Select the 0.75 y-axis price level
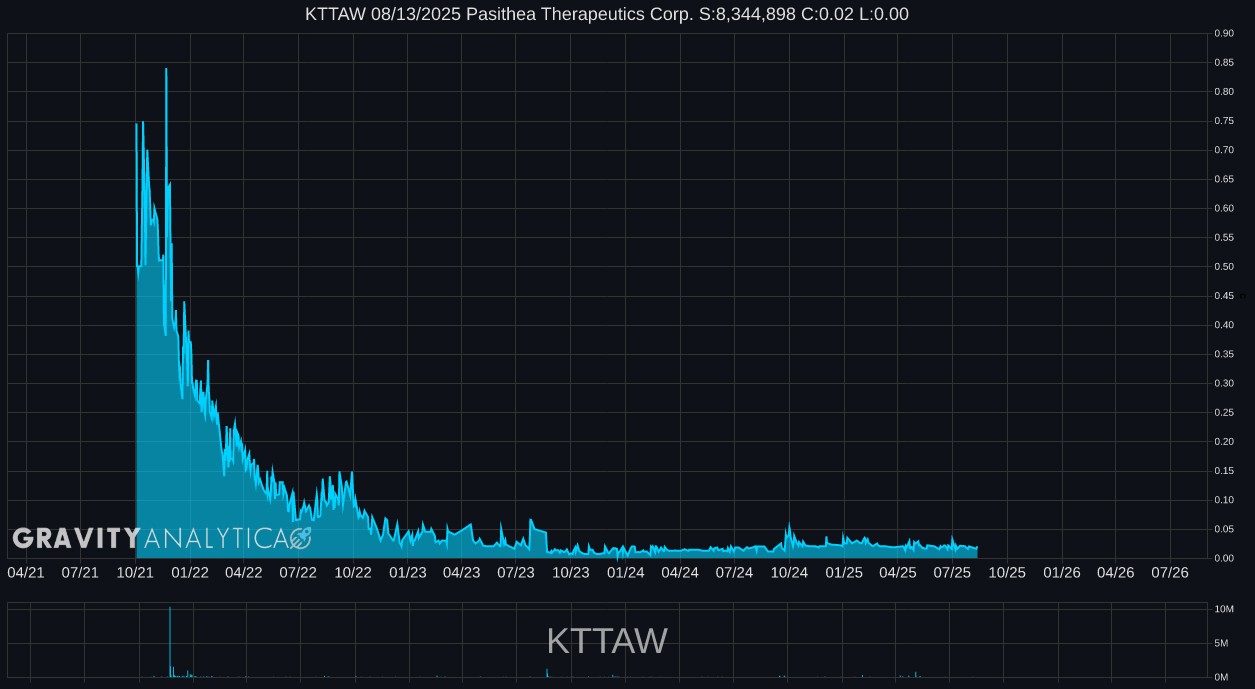Image resolution: width=1255 pixels, height=689 pixels. pyautogui.click(x=1224, y=121)
